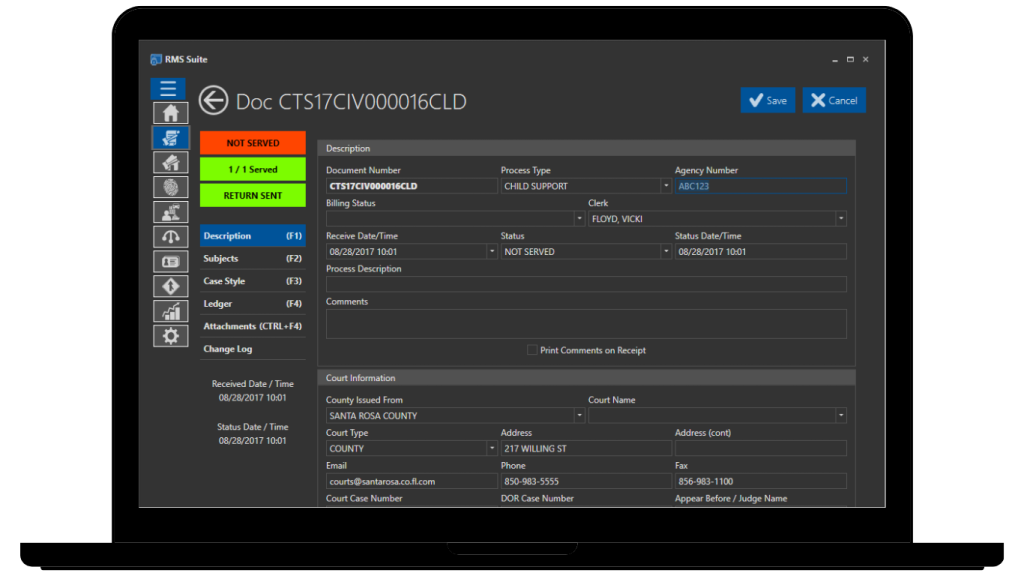Select the Home icon in sidebar

(170, 111)
